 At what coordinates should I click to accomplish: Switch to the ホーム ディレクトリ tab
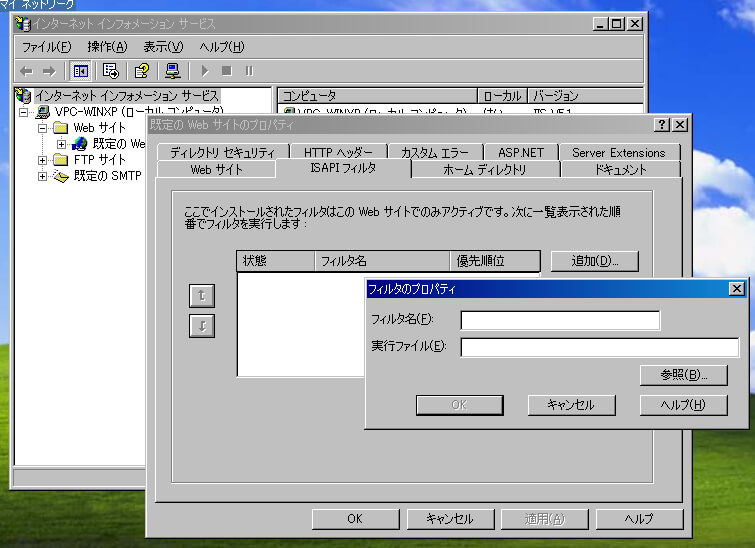(484, 170)
